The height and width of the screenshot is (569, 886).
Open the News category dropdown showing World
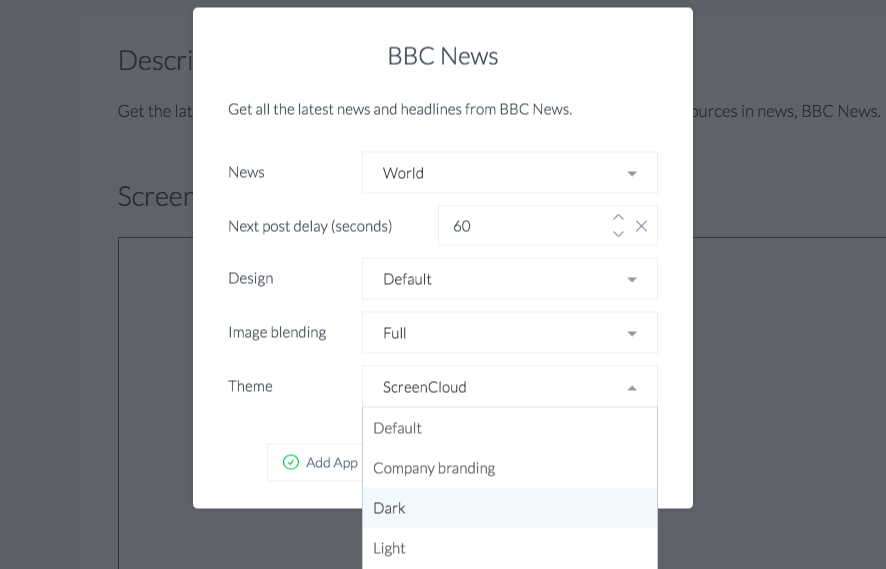510,173
